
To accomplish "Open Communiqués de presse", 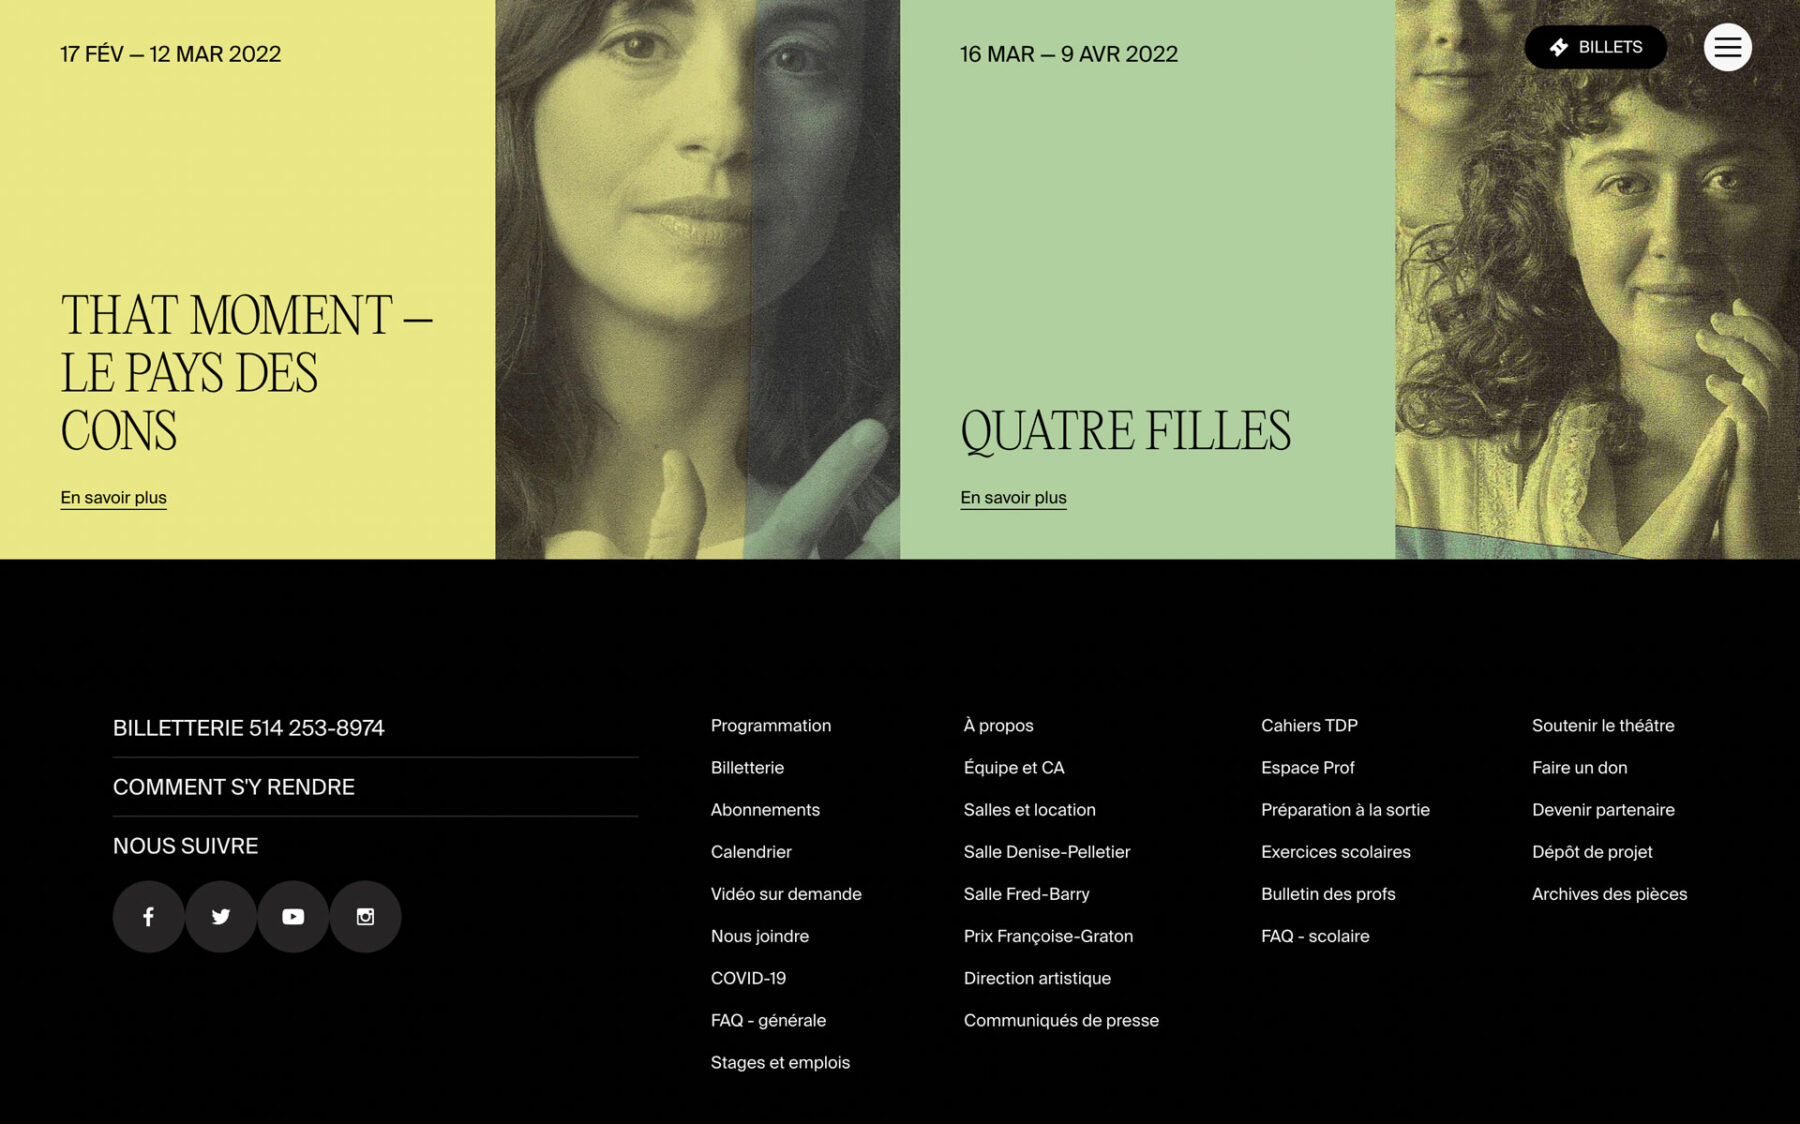I will coord(1061,1020).
